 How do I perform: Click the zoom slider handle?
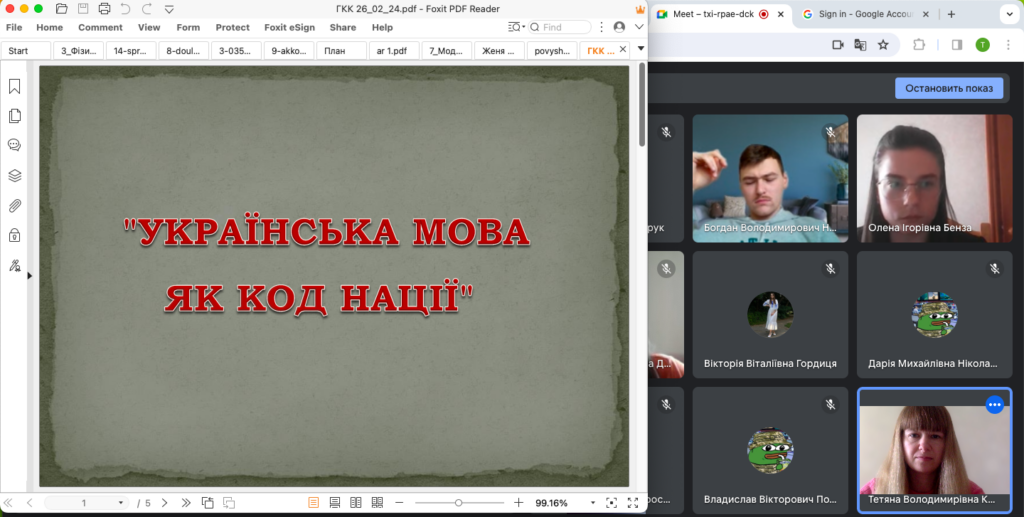click(x=458, y=502)
